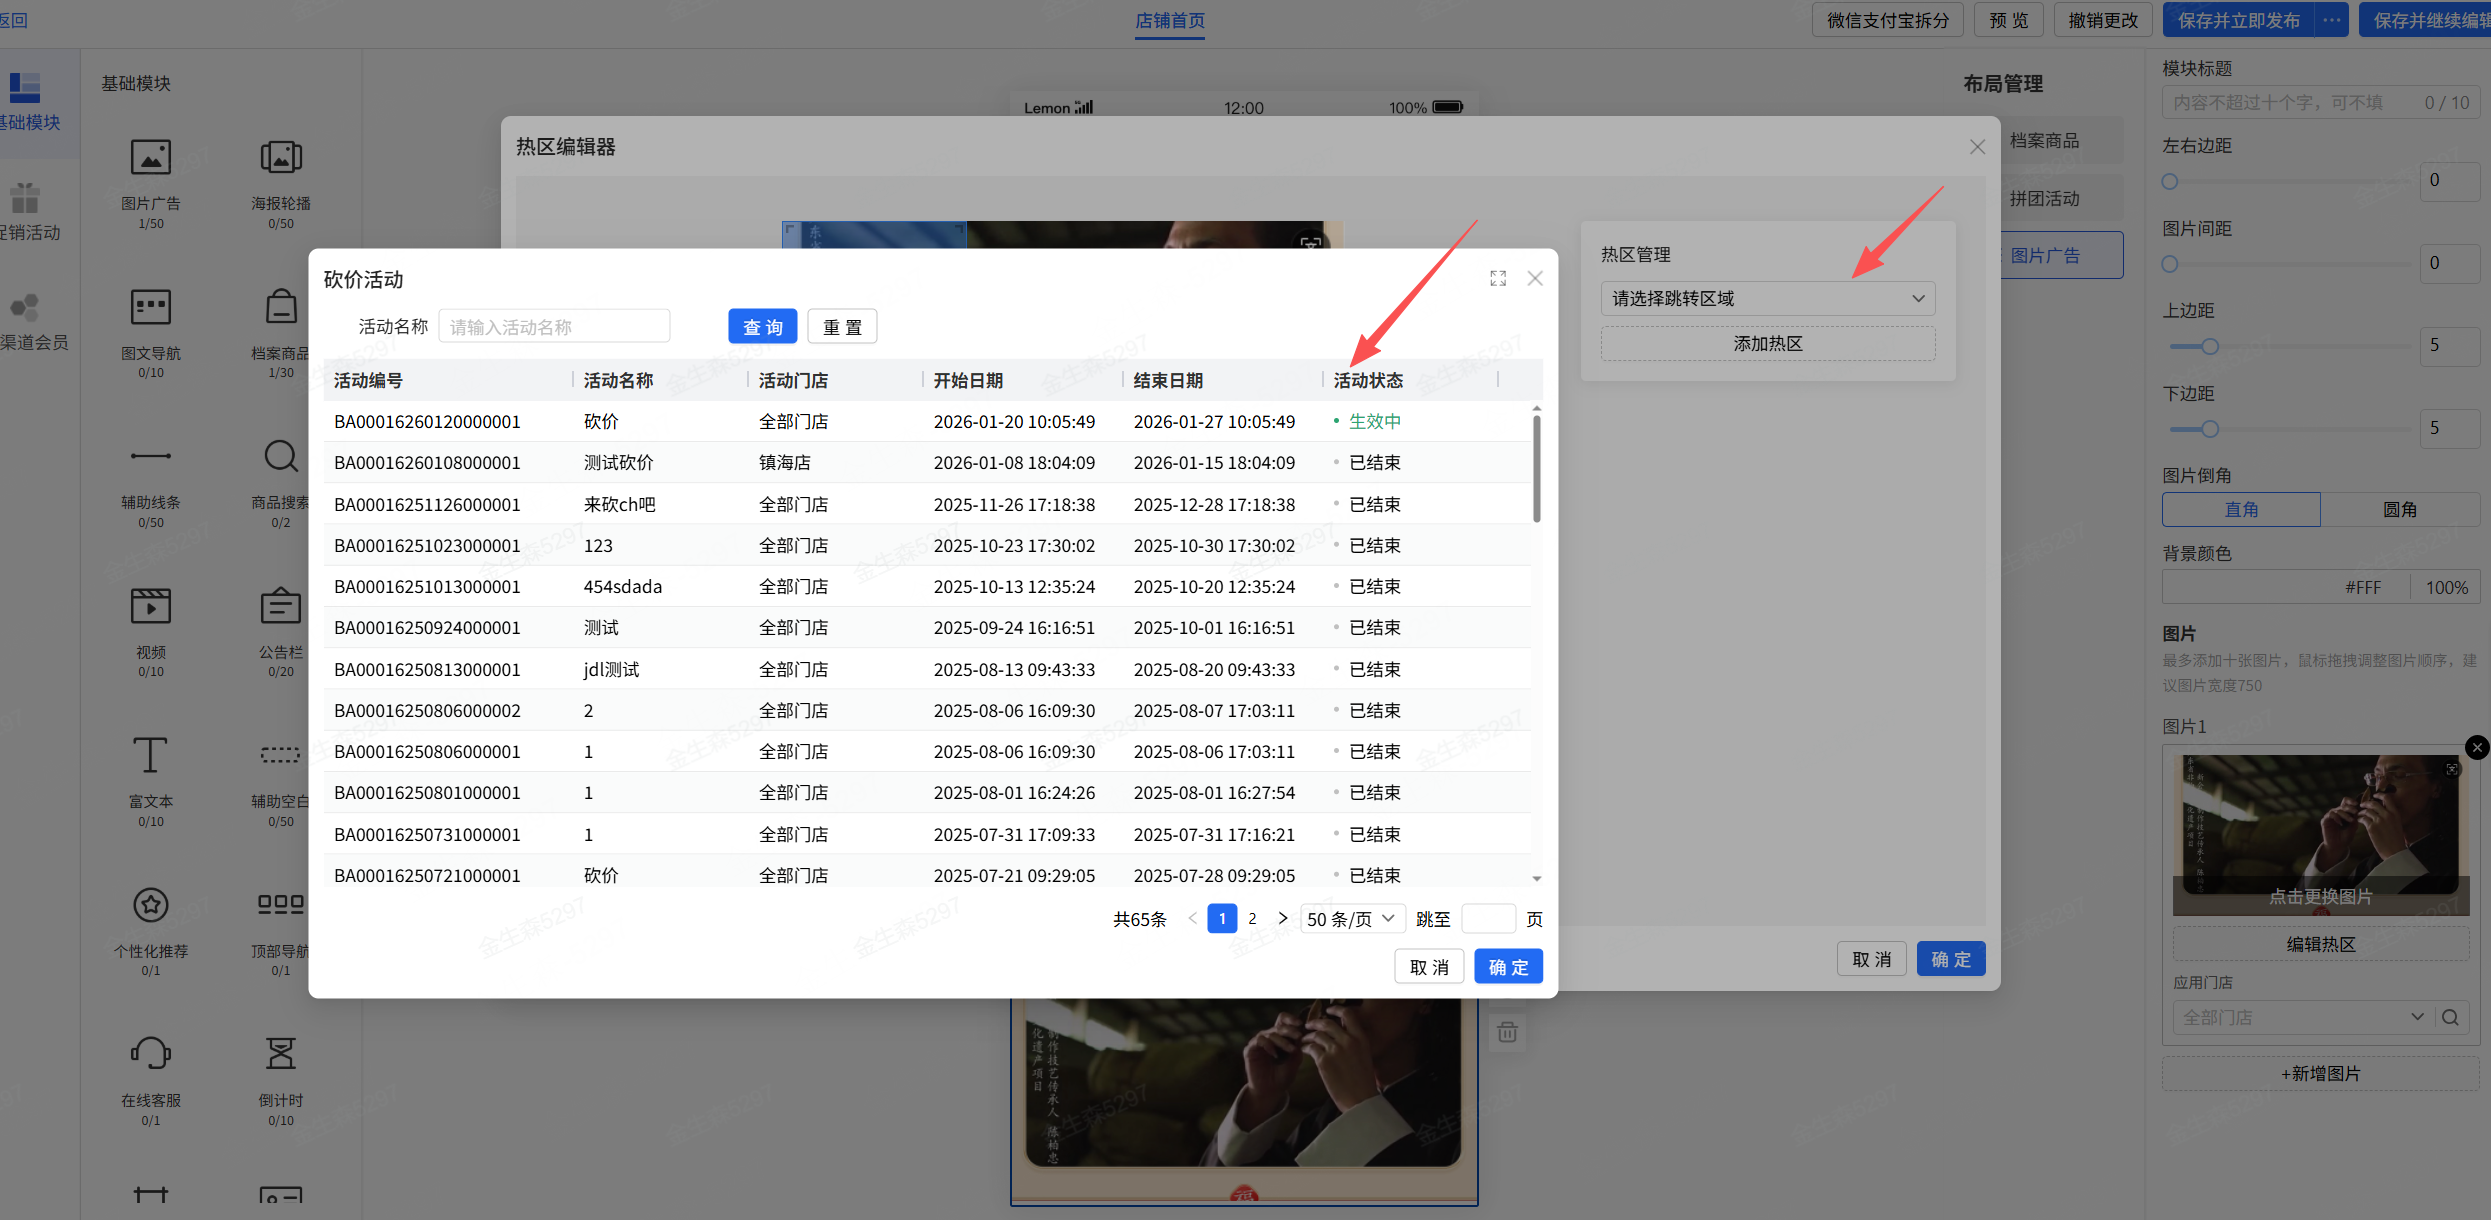The width and height of the screenshot is (2491, 1220).
Task: Switch to the 店铺首页 tab
Action: pos(1169,21)
